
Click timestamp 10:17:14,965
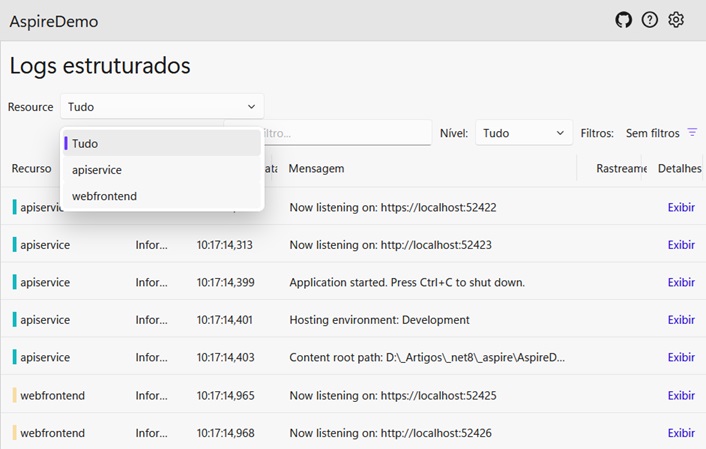pyautogui.click(x=225, y=395)
